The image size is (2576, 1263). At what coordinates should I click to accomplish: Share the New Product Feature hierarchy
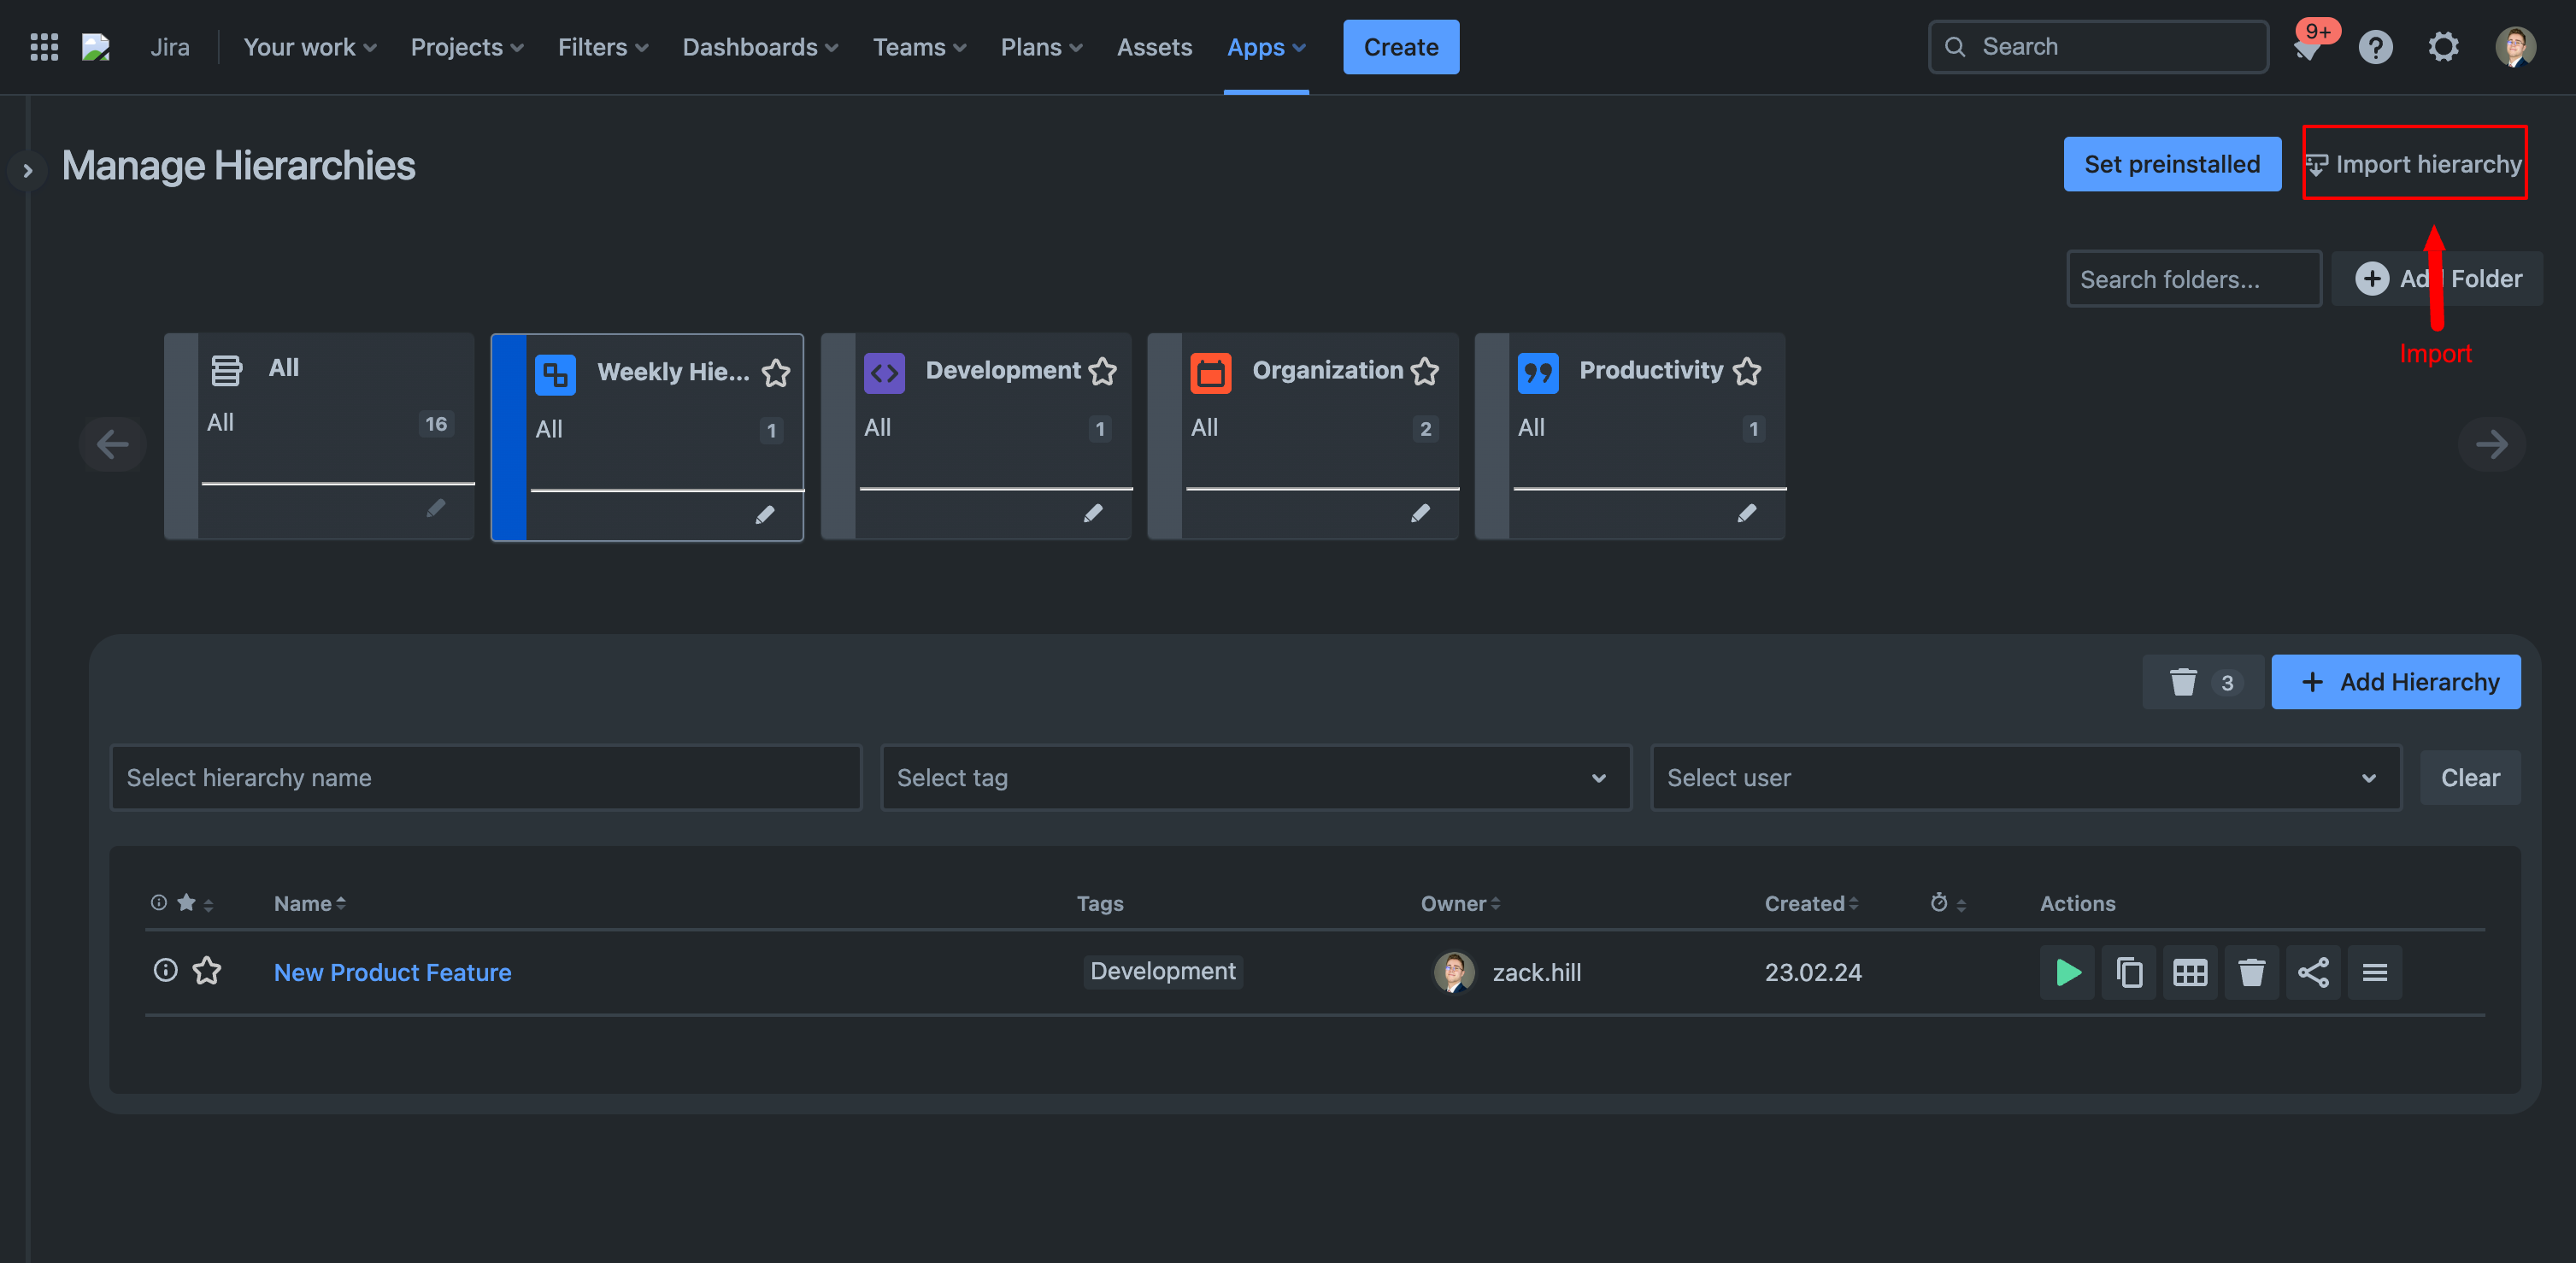pos(2313,972)
